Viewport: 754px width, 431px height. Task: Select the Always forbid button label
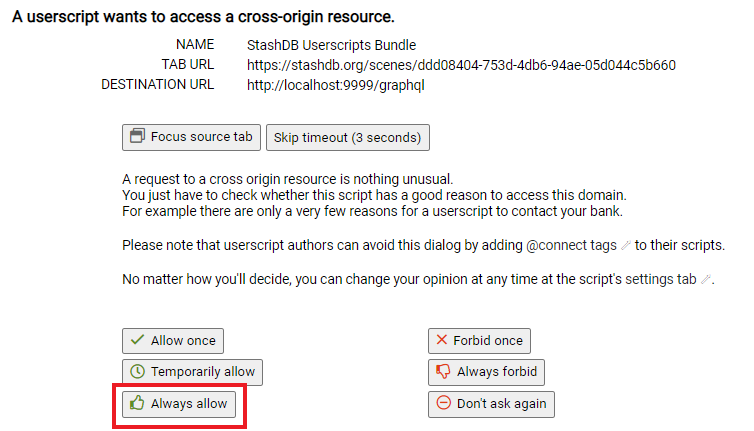497,372
